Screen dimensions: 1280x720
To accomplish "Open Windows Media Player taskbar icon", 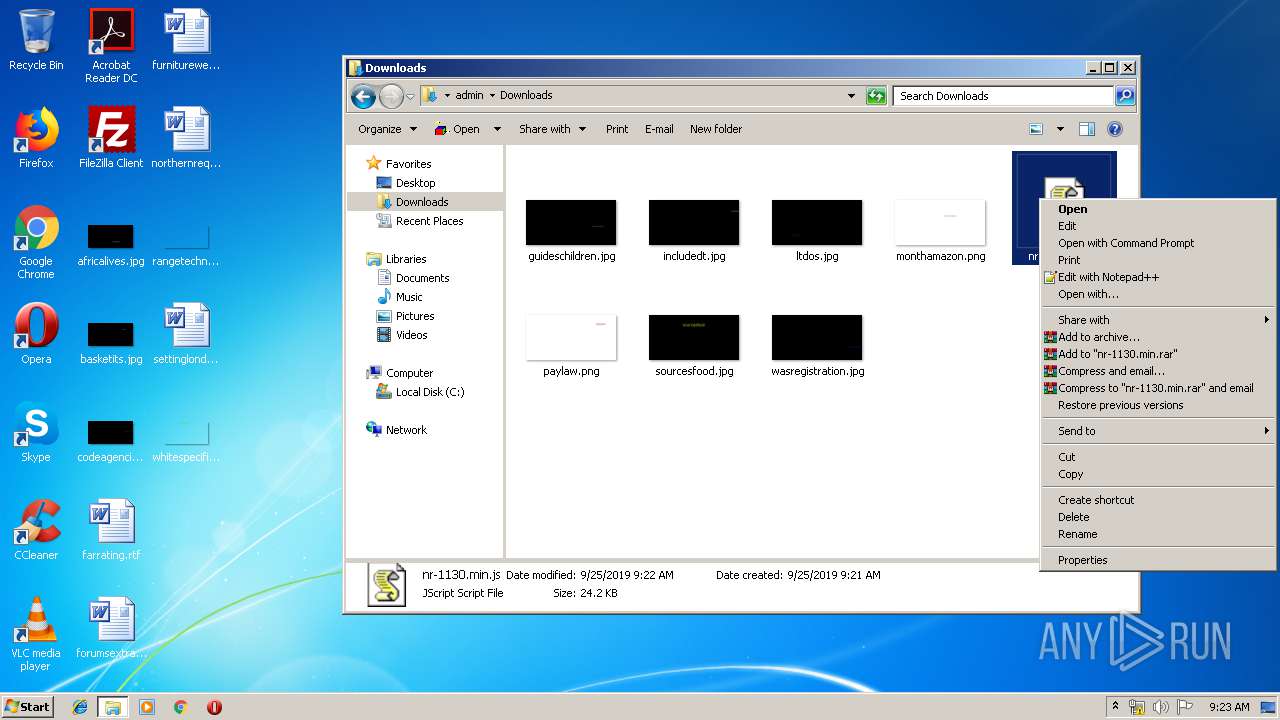I will (x=147, y=707).
